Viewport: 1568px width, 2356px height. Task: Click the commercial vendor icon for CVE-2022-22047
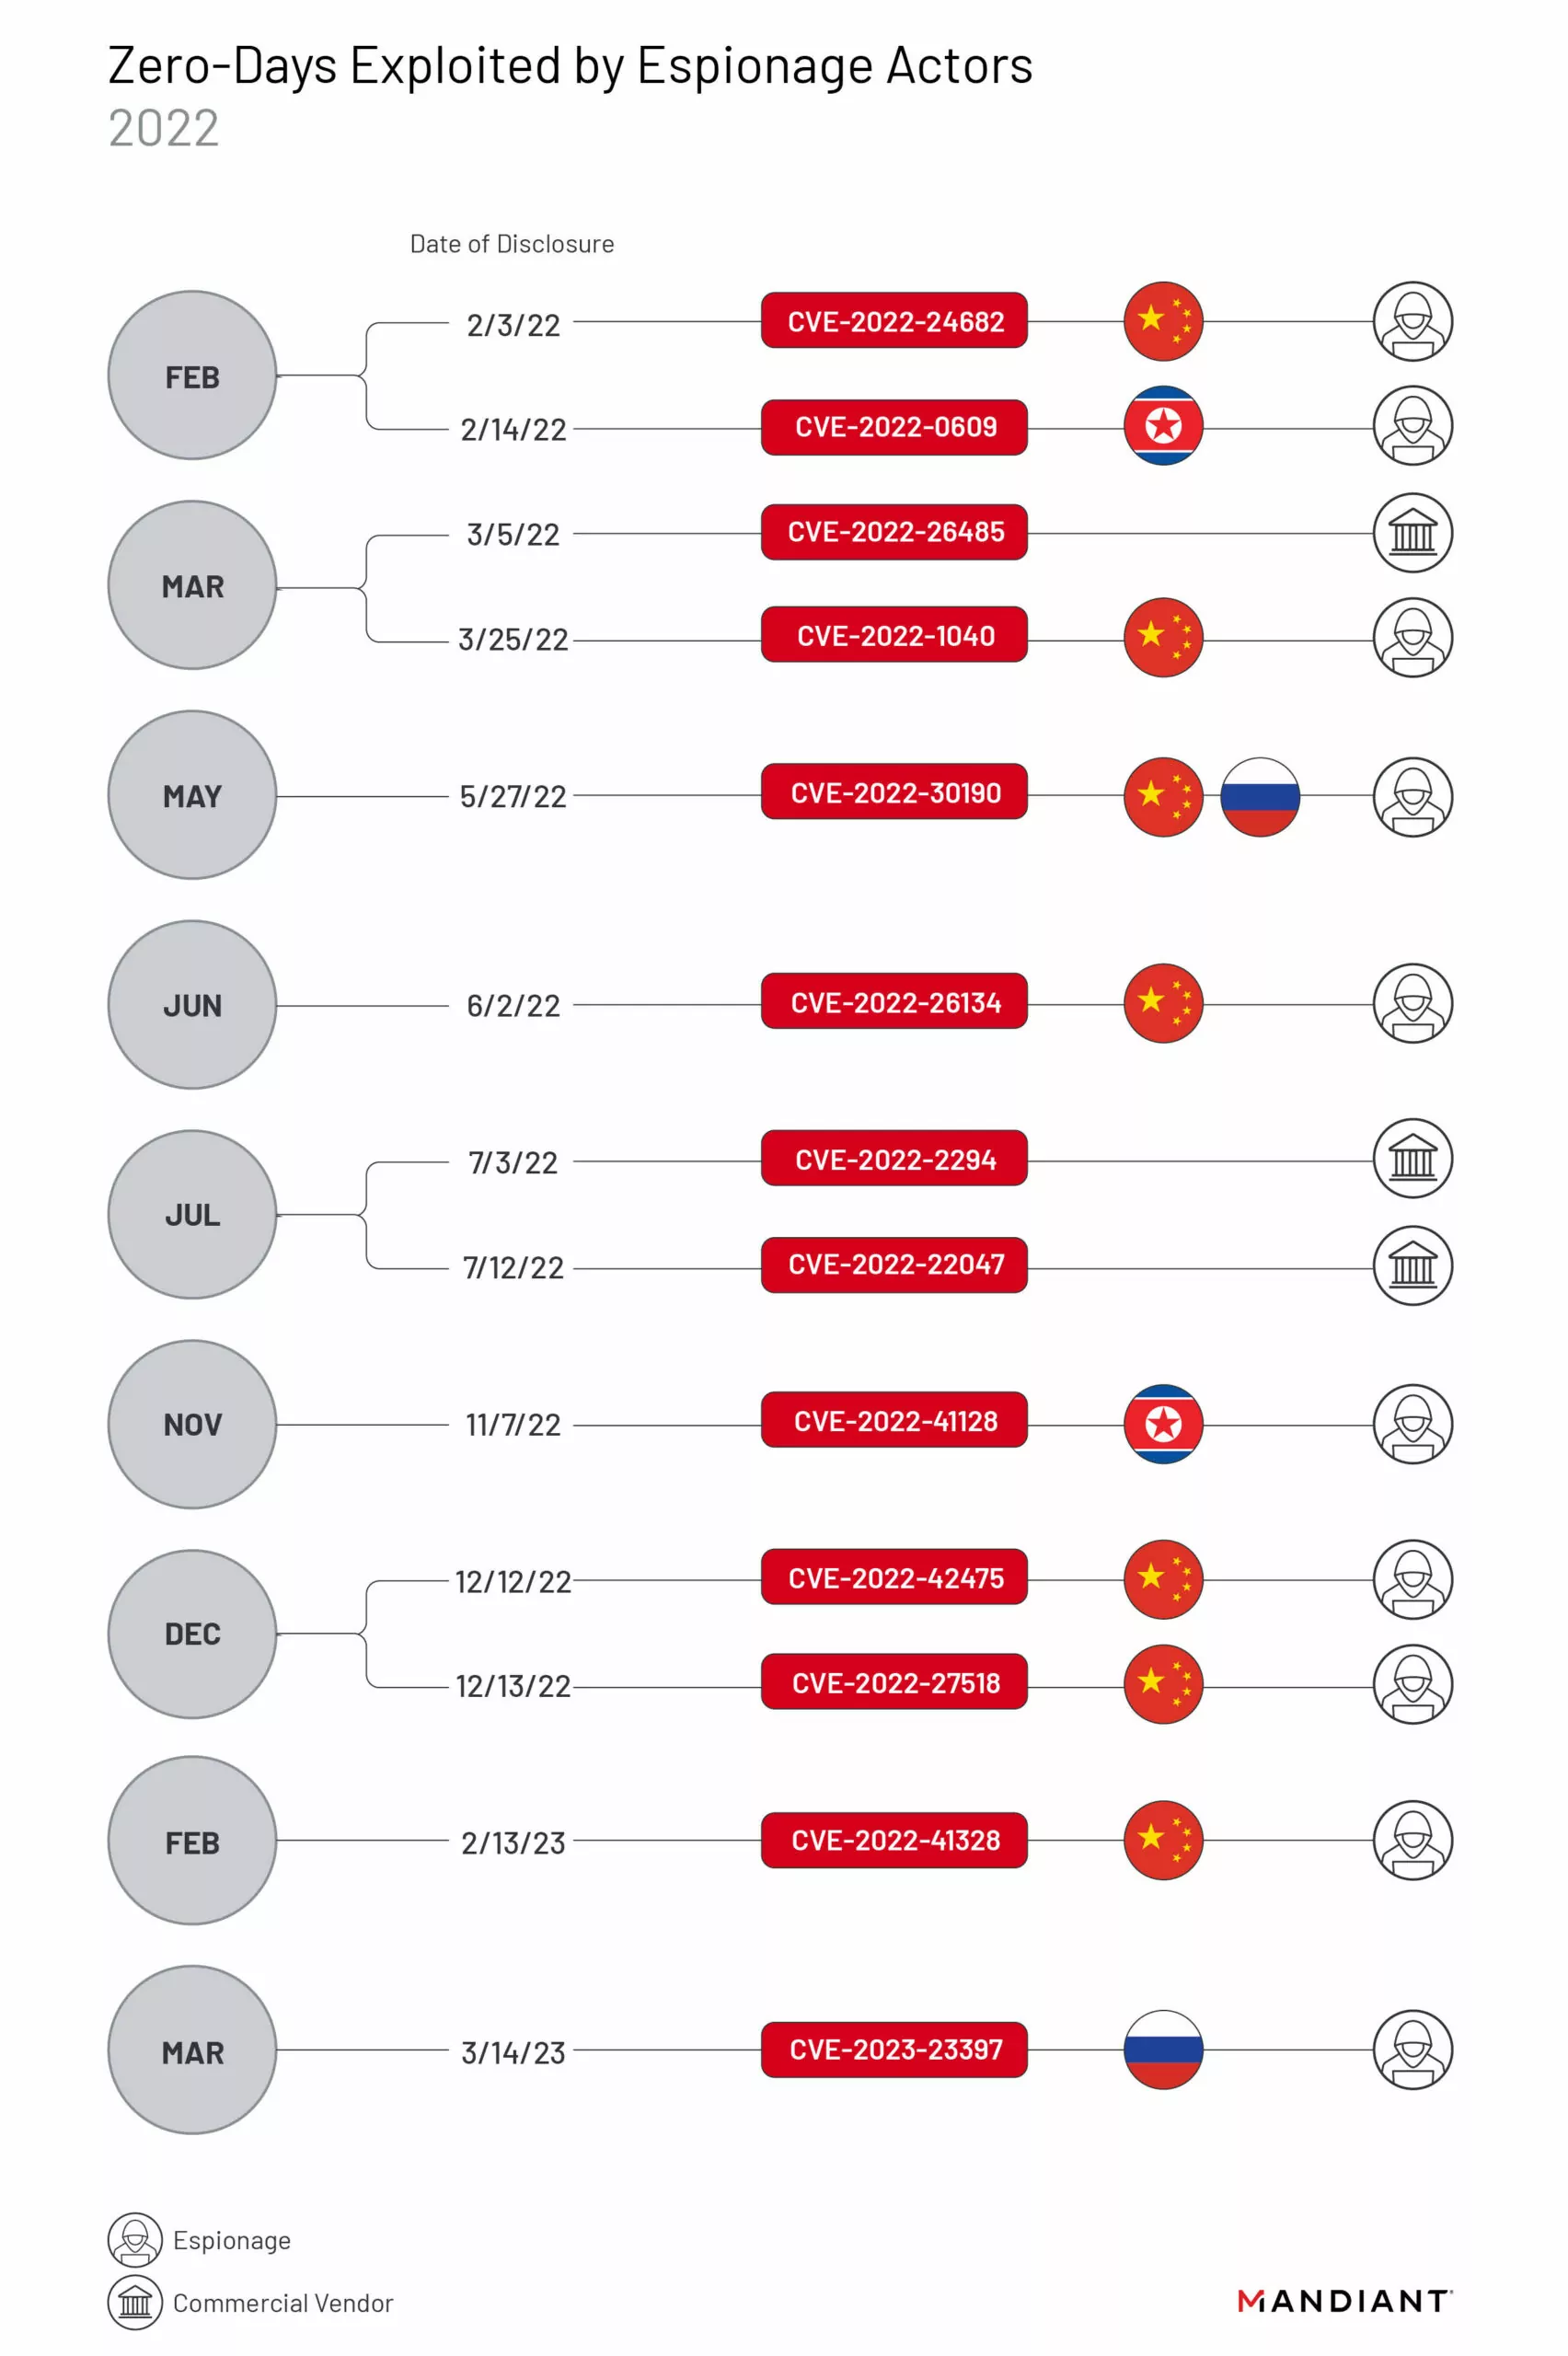pyautogui.click(x=1412, y=1265)
